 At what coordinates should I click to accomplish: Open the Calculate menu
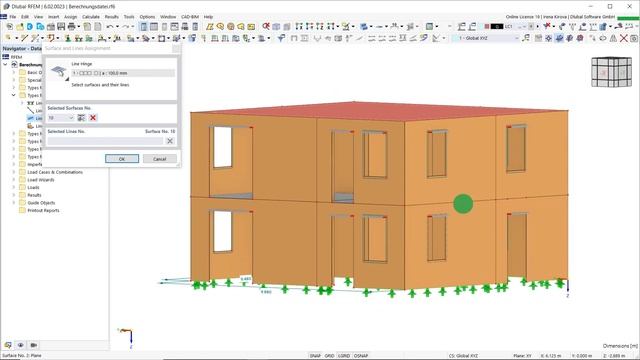point(91,17)
